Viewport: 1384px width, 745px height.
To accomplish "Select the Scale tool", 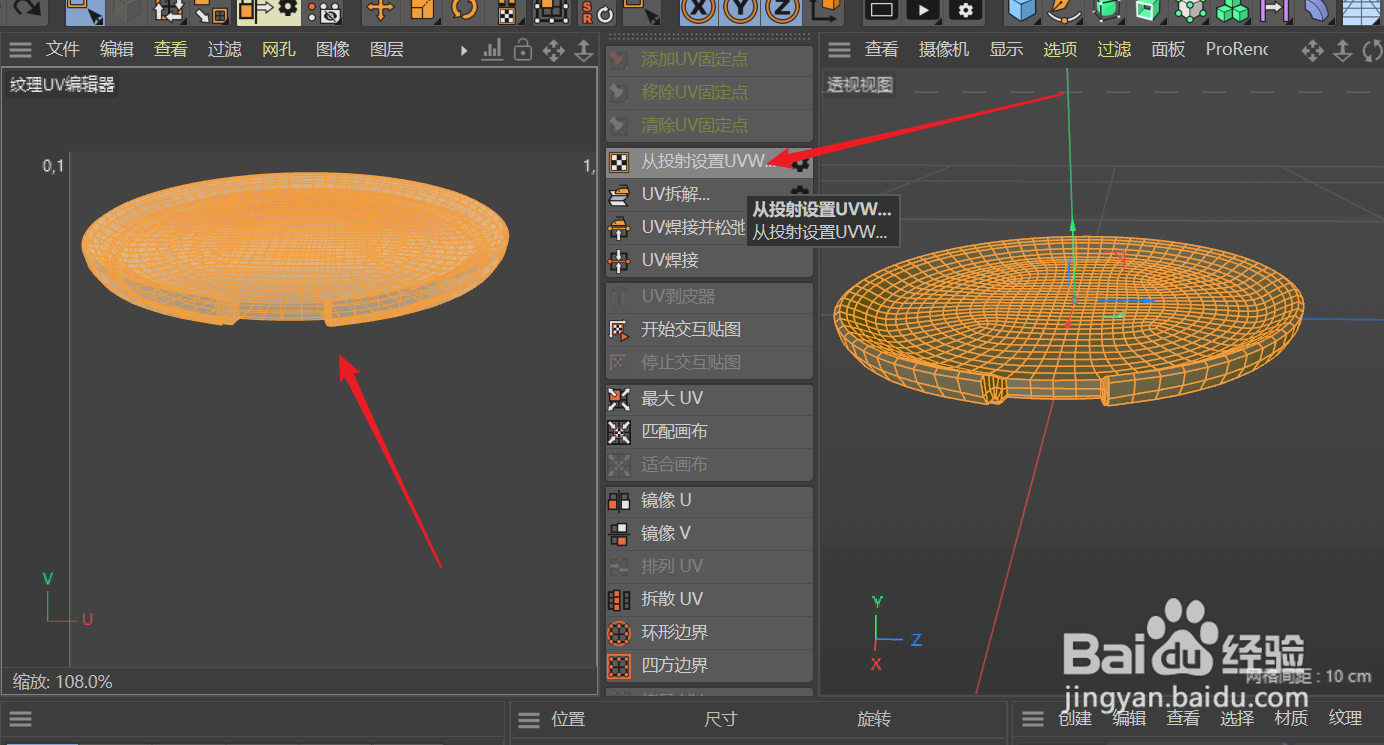I will (x=423, y=11).
